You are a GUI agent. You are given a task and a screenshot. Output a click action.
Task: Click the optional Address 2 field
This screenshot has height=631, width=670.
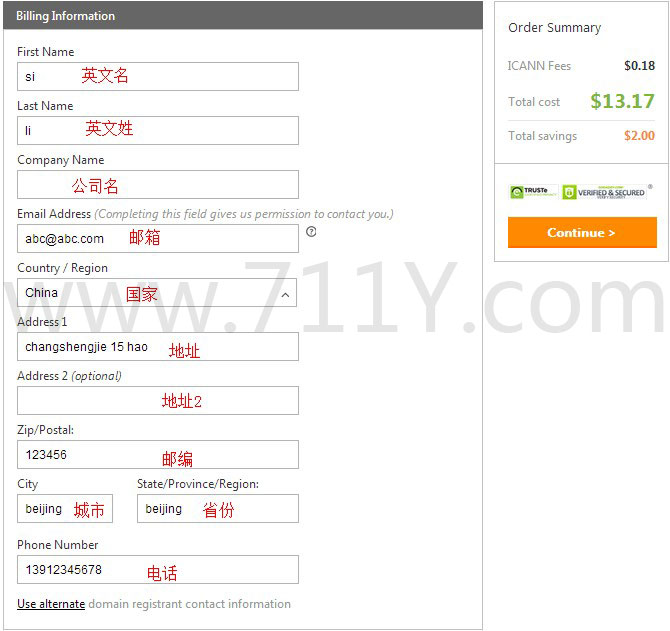157,401
